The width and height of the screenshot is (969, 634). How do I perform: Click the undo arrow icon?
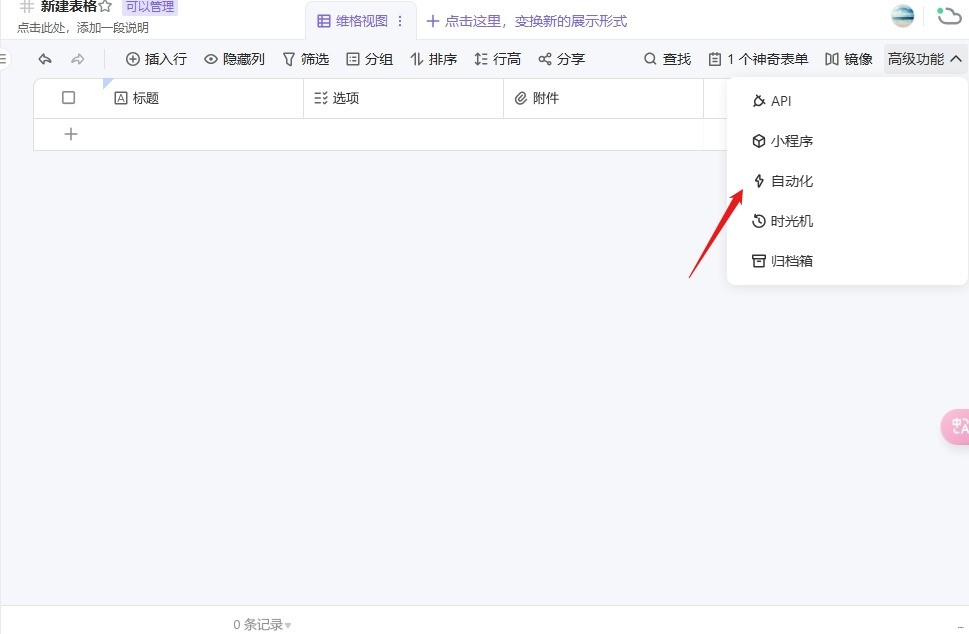tap(45, 59)
